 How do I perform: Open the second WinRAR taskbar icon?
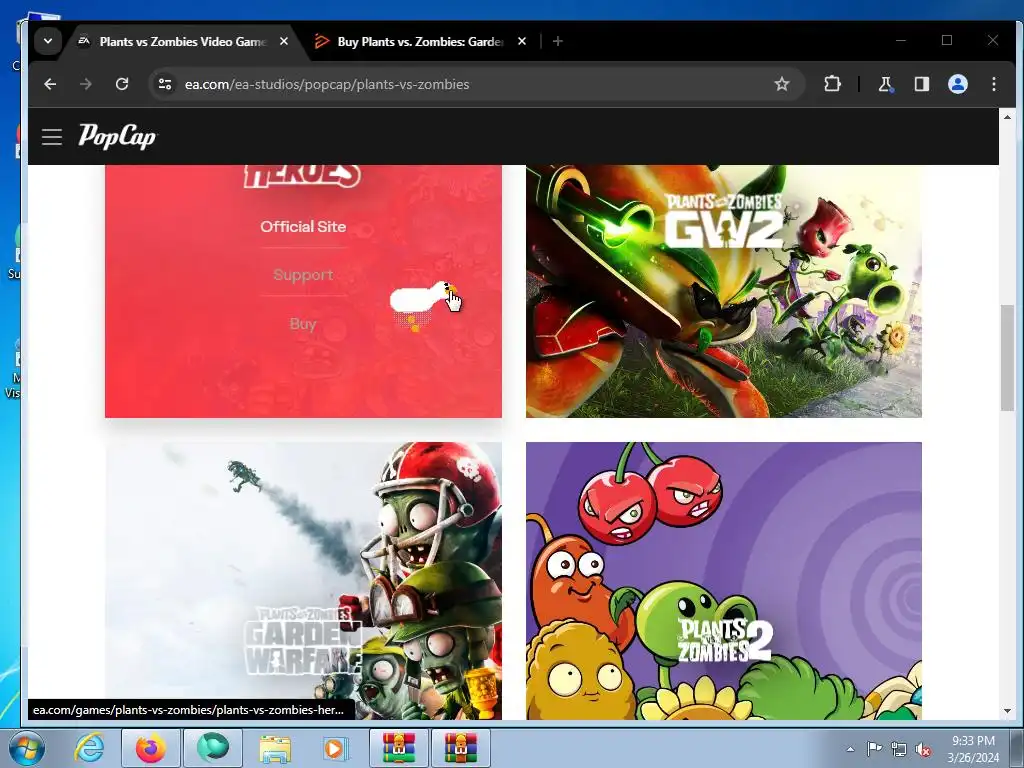coord(460,748)
